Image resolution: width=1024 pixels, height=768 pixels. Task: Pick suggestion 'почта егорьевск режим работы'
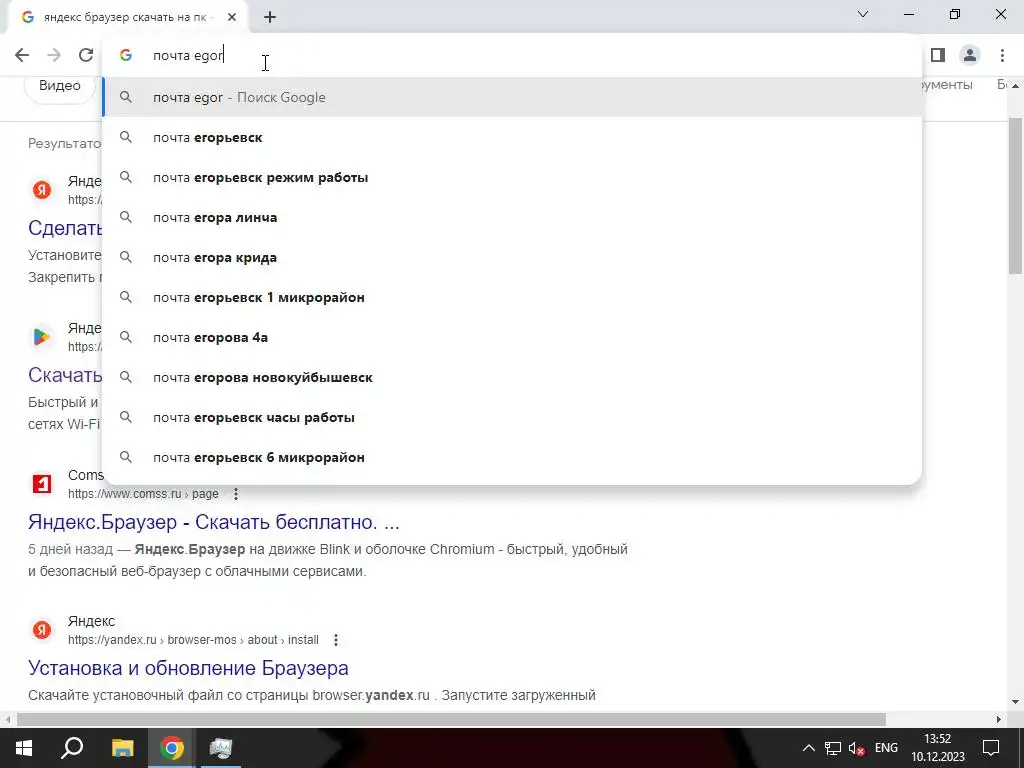(x=512, y=178)
